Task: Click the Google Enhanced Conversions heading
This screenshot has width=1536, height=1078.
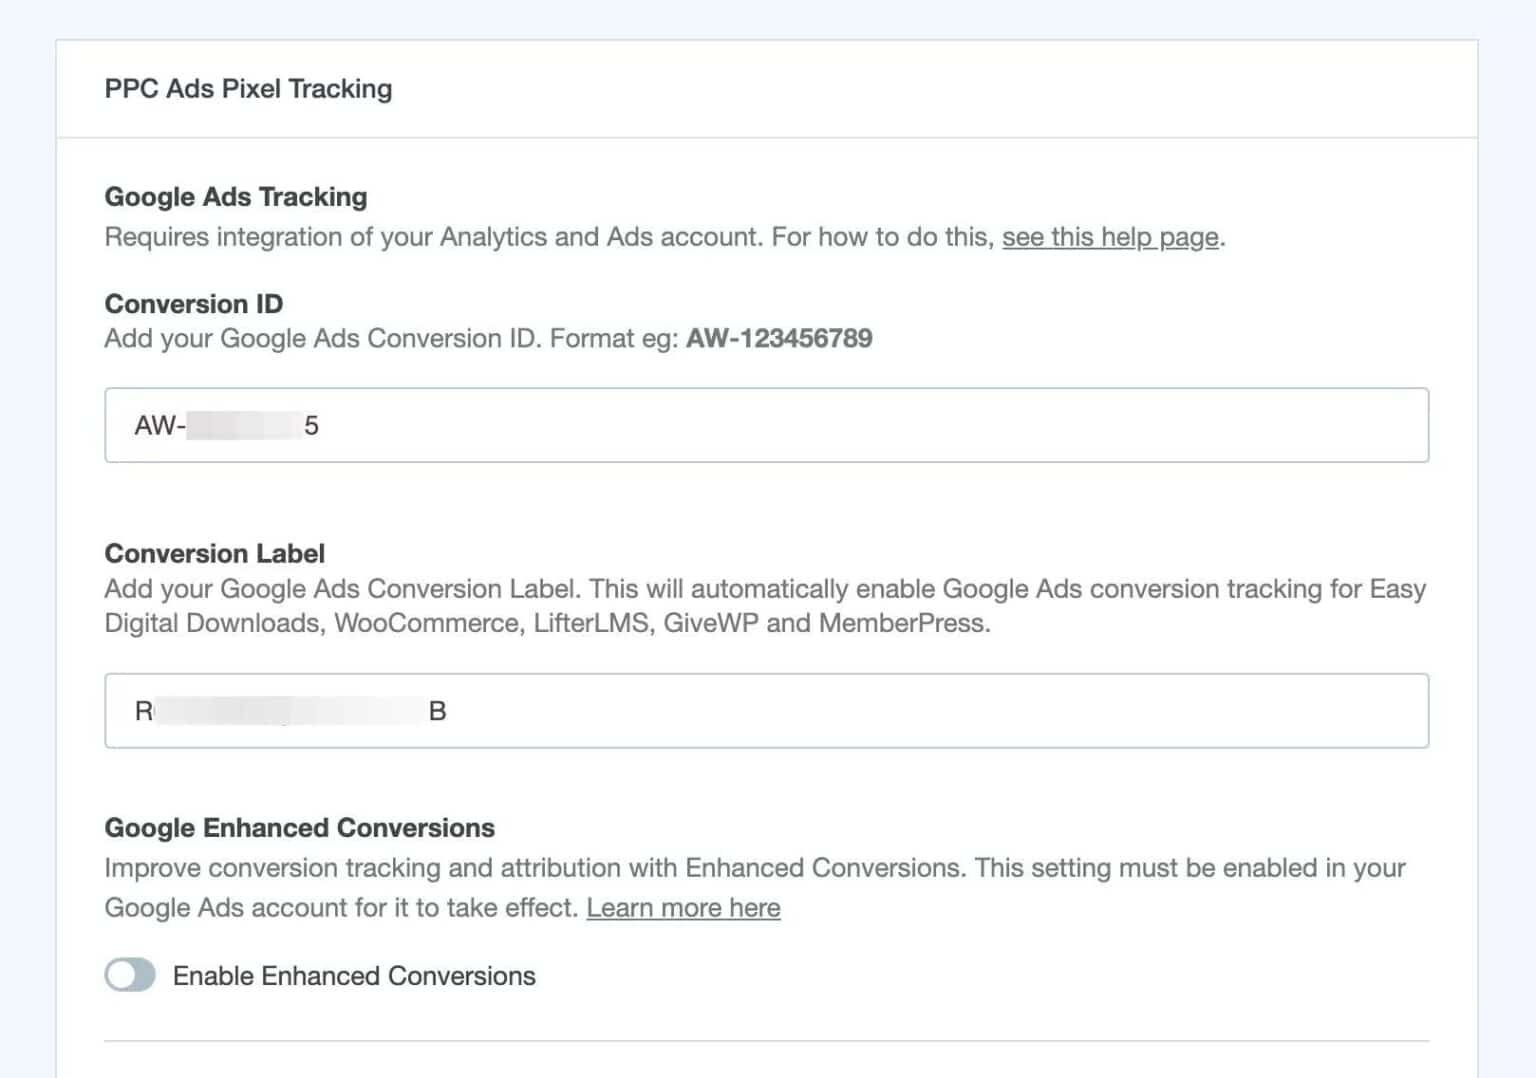Action: click(x=299, y=827)
